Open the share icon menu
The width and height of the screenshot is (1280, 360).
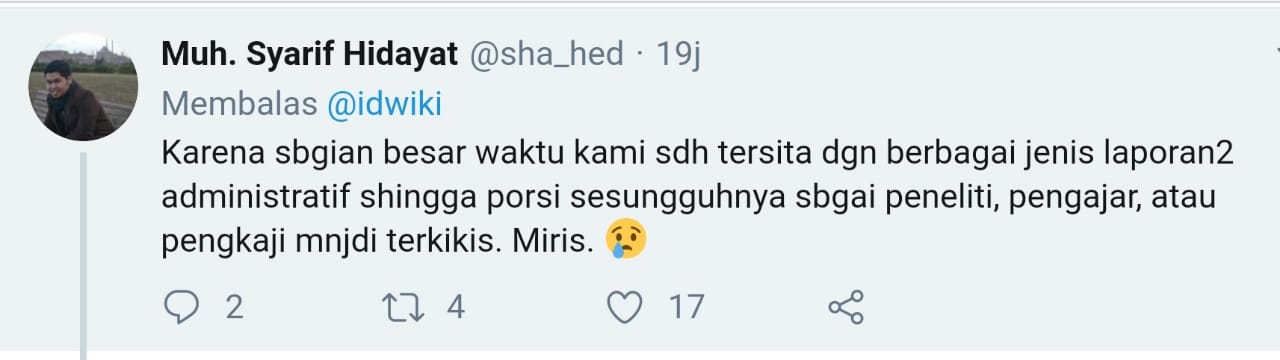point(846,307)
